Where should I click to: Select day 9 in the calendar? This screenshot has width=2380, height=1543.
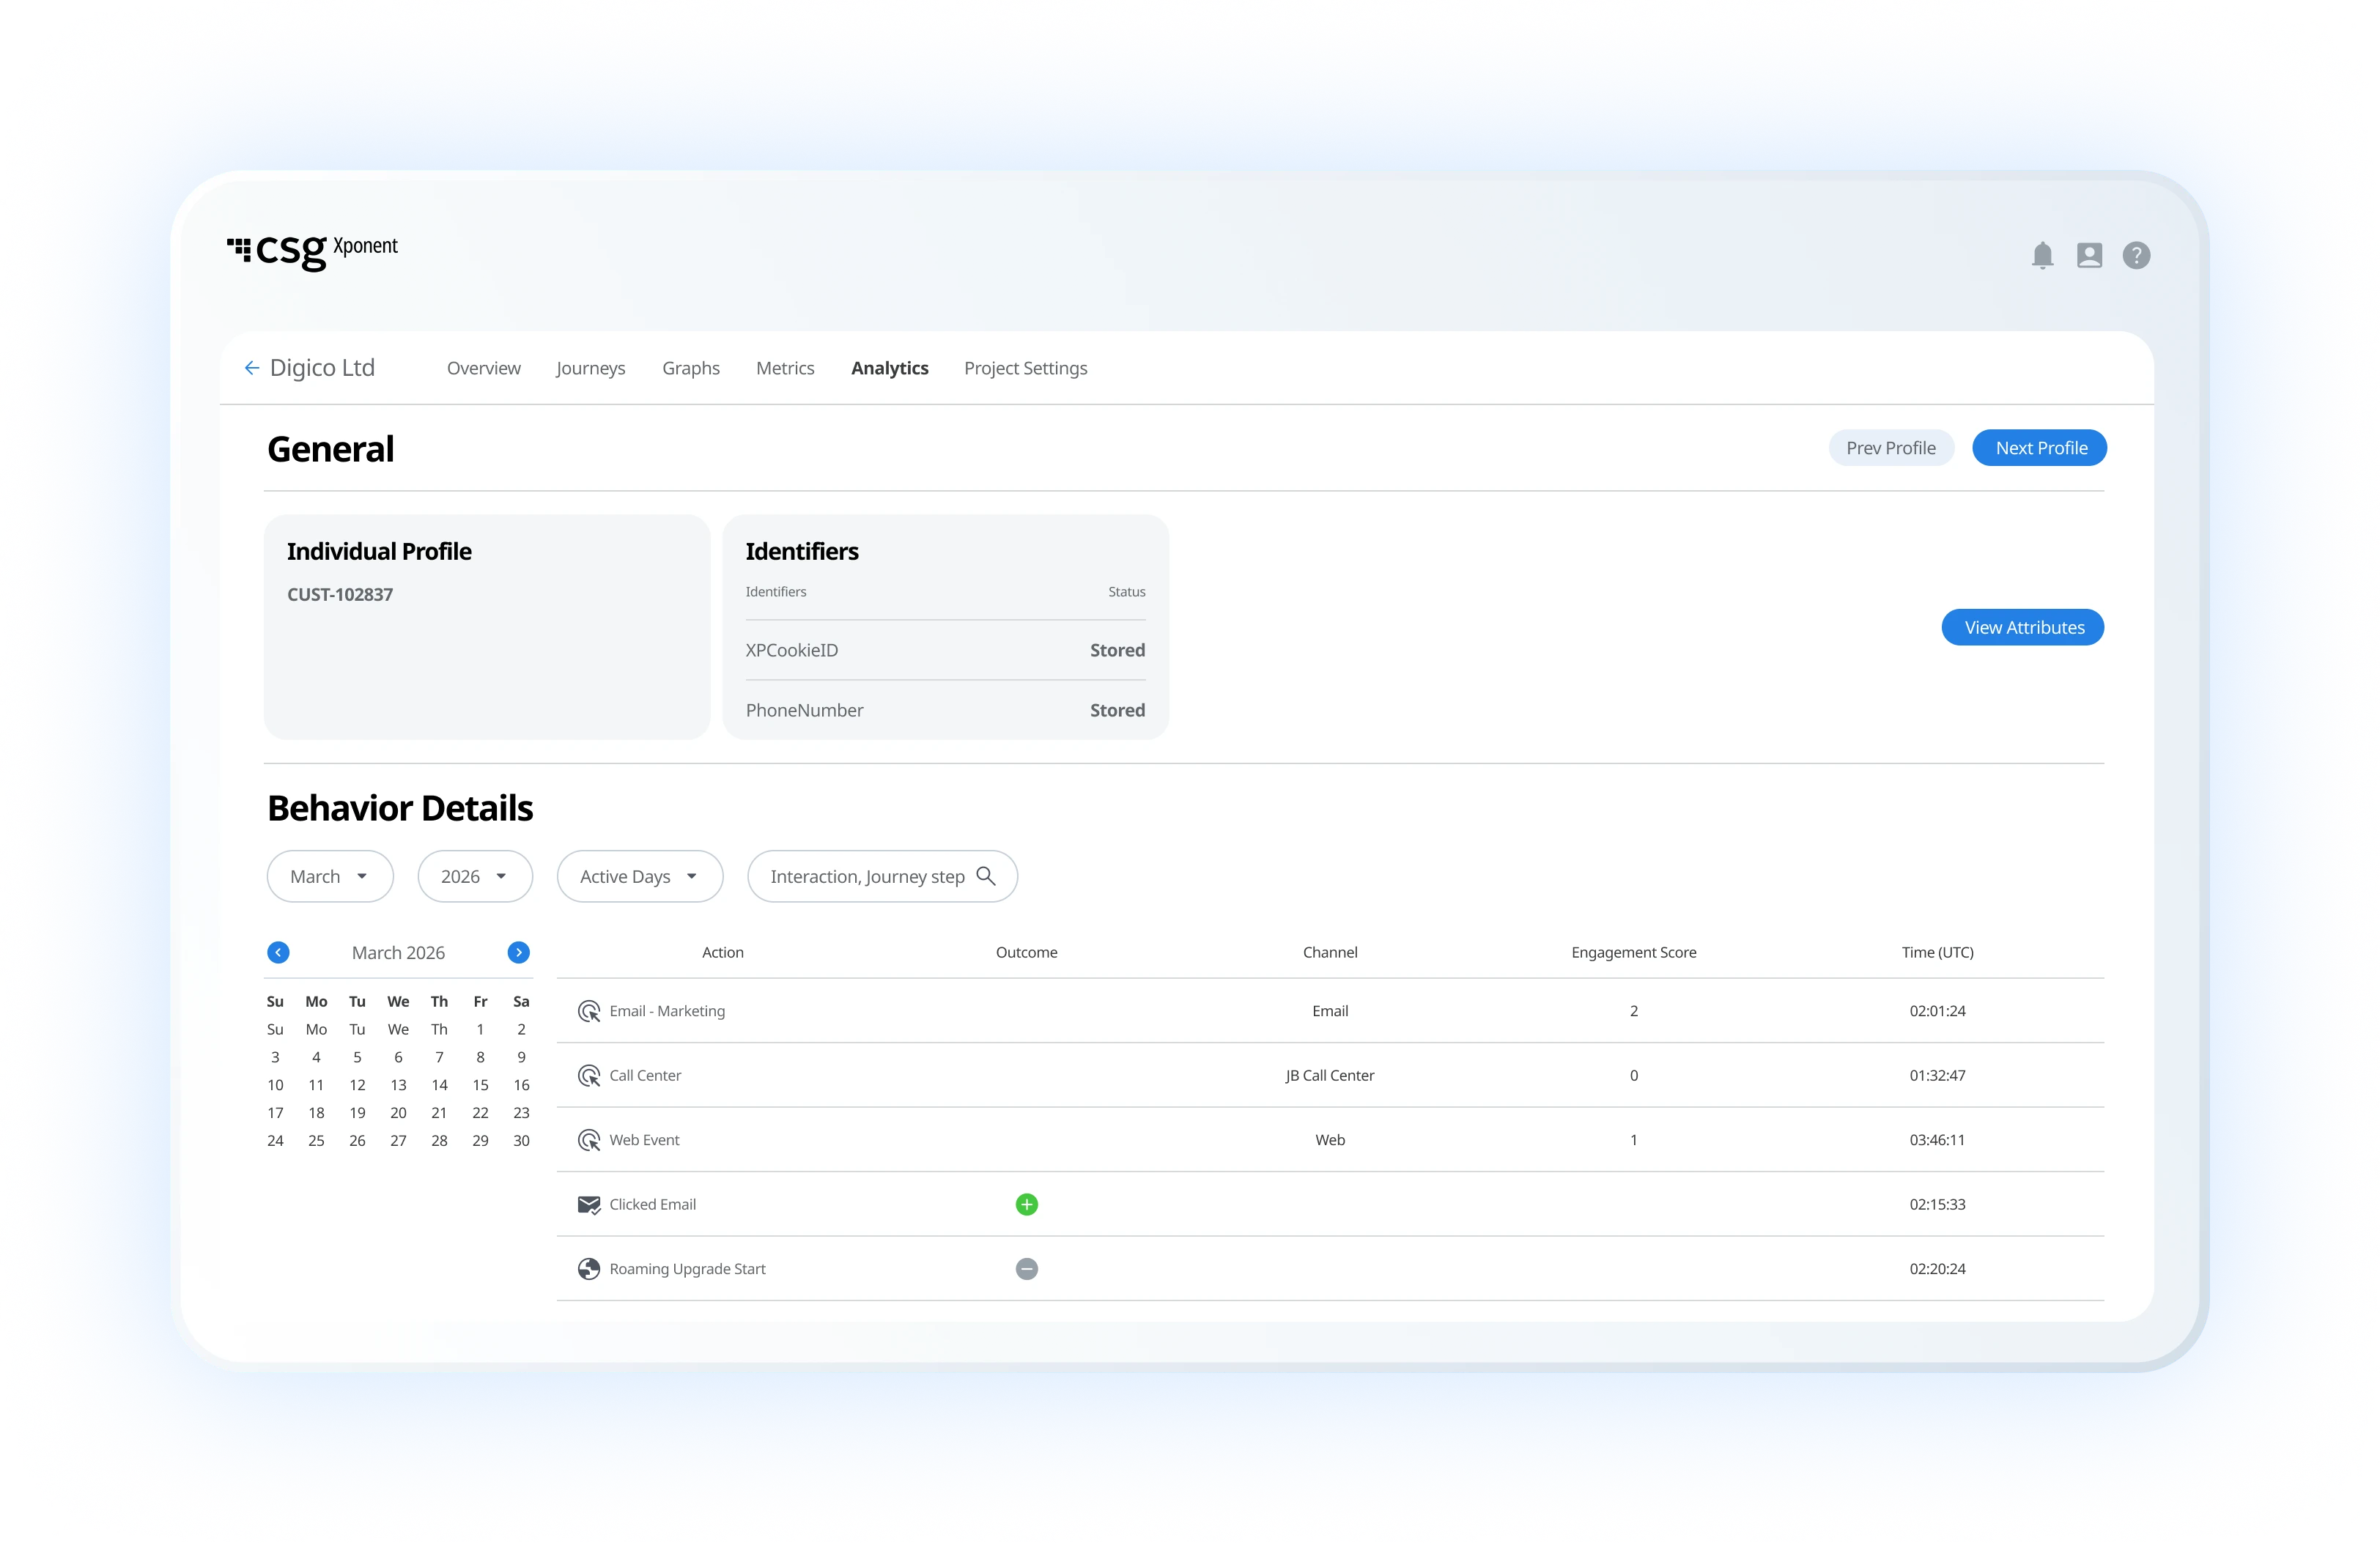521,1057
